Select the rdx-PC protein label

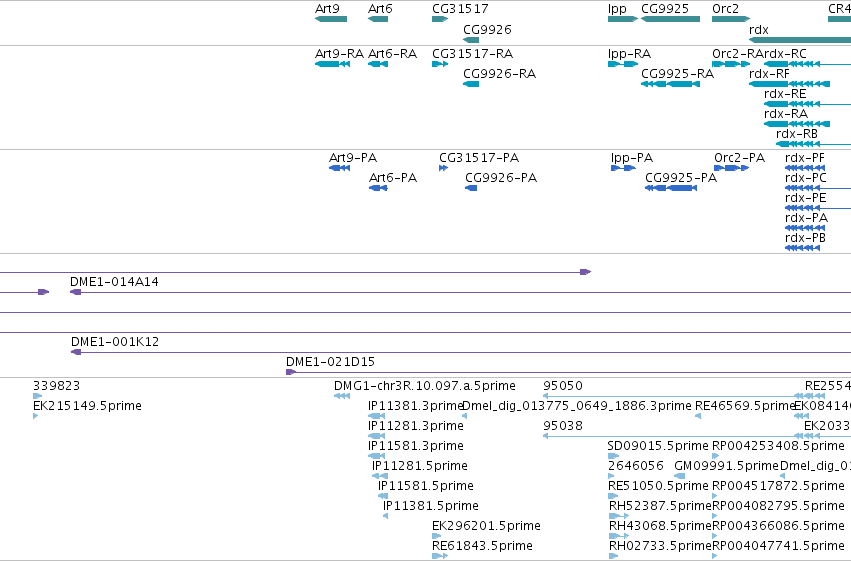click(806, 177)
